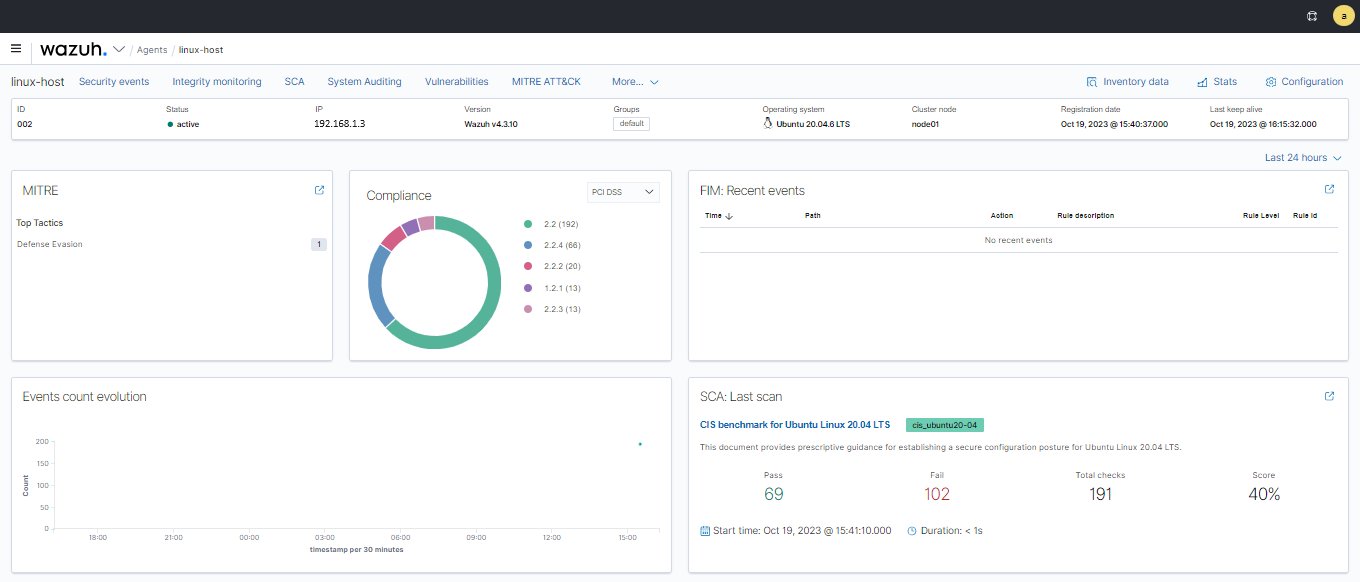Click the Inventory data icon
Image resolution: width=1360 pixels, height=582 pixels.
click(1091, 82)
